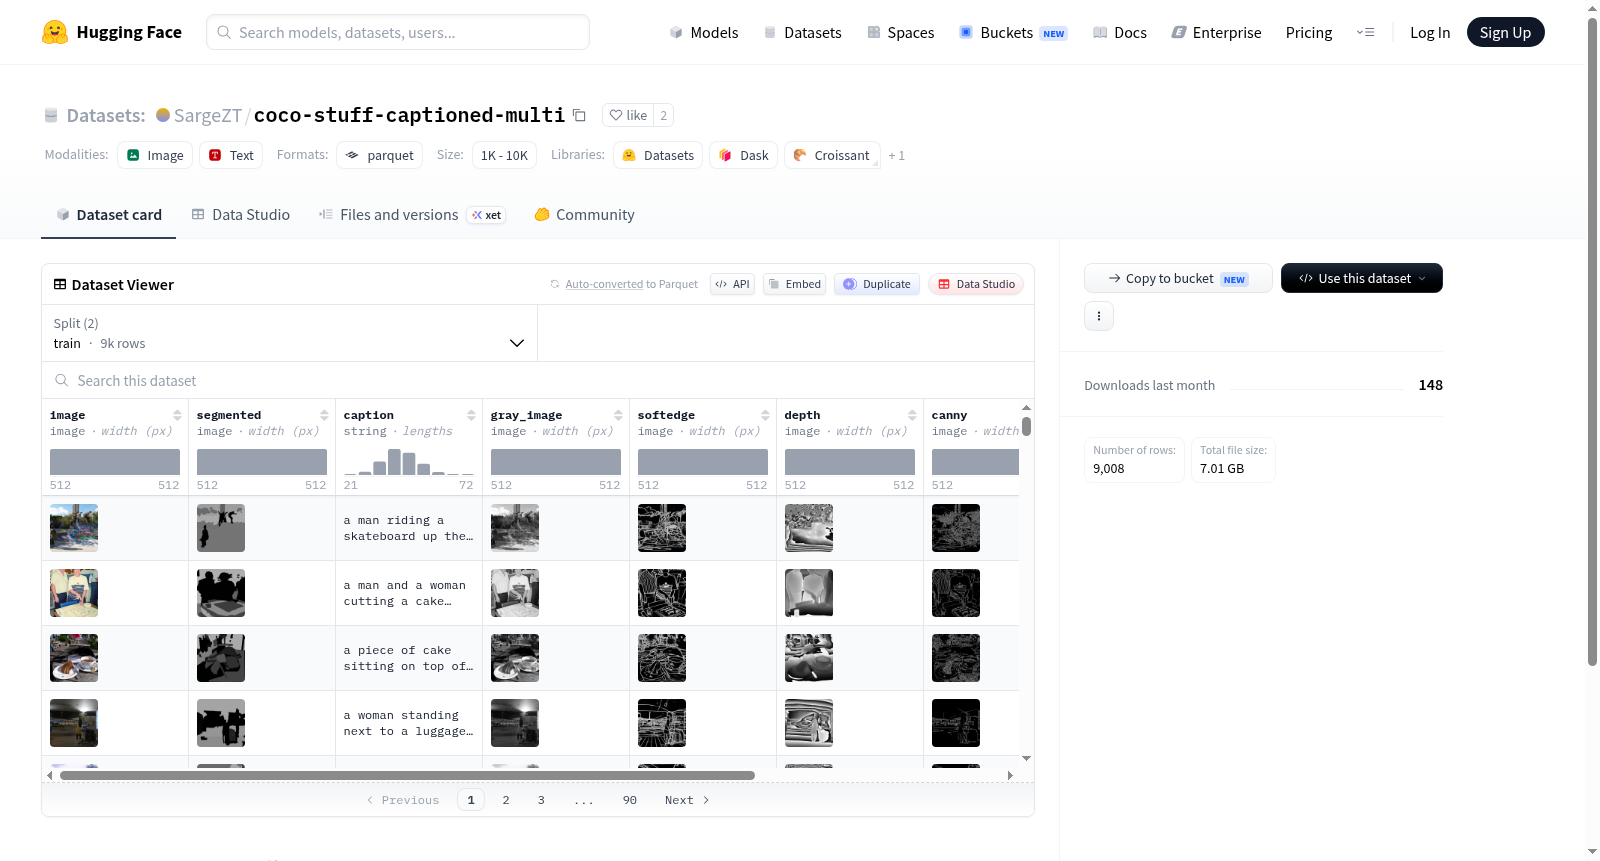Click Copy to bucket button

click(1178, 278)
